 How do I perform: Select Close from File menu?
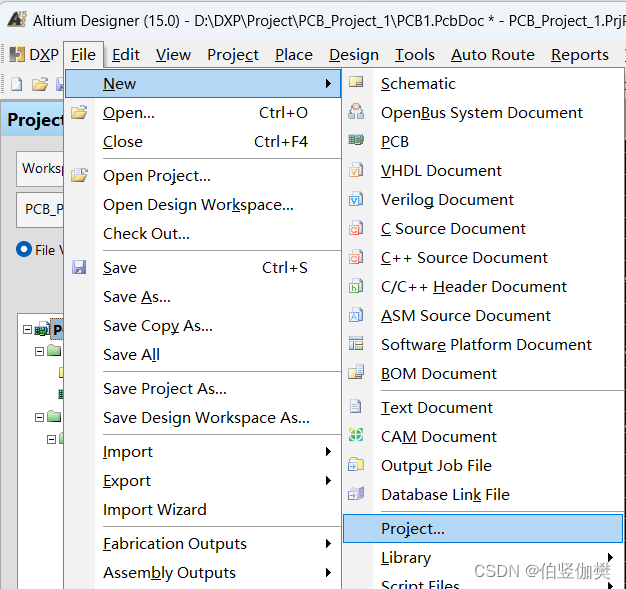tap(203, 142)
